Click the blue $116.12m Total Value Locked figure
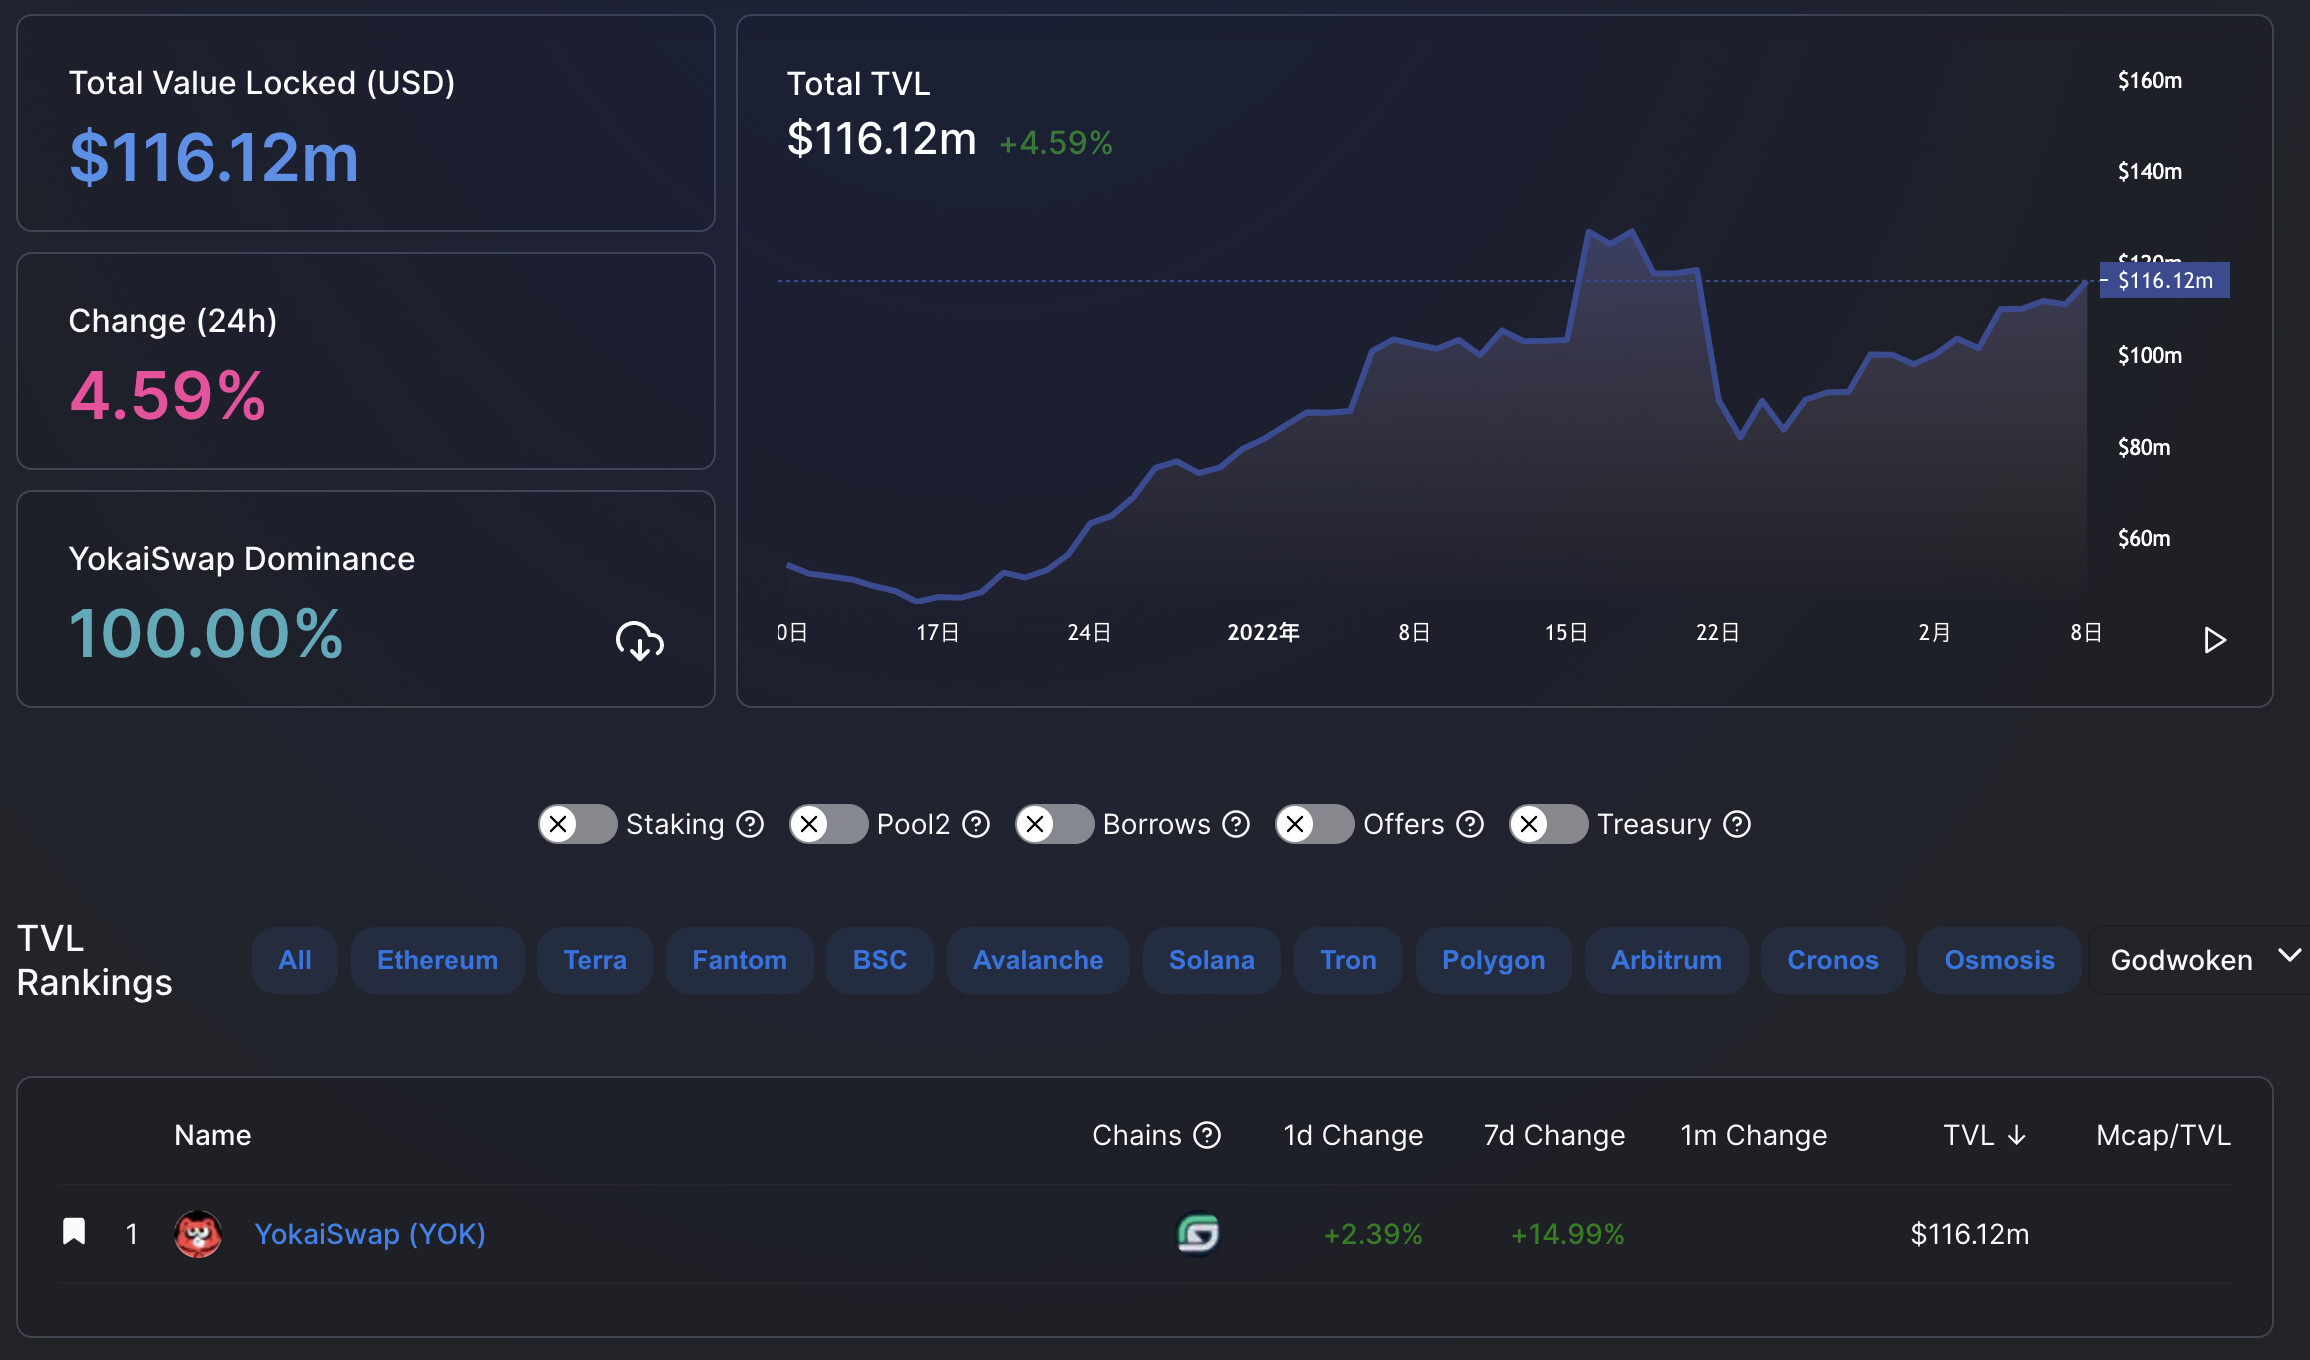Viewport: 2310px width, 1360px height. tap(214, 157)
